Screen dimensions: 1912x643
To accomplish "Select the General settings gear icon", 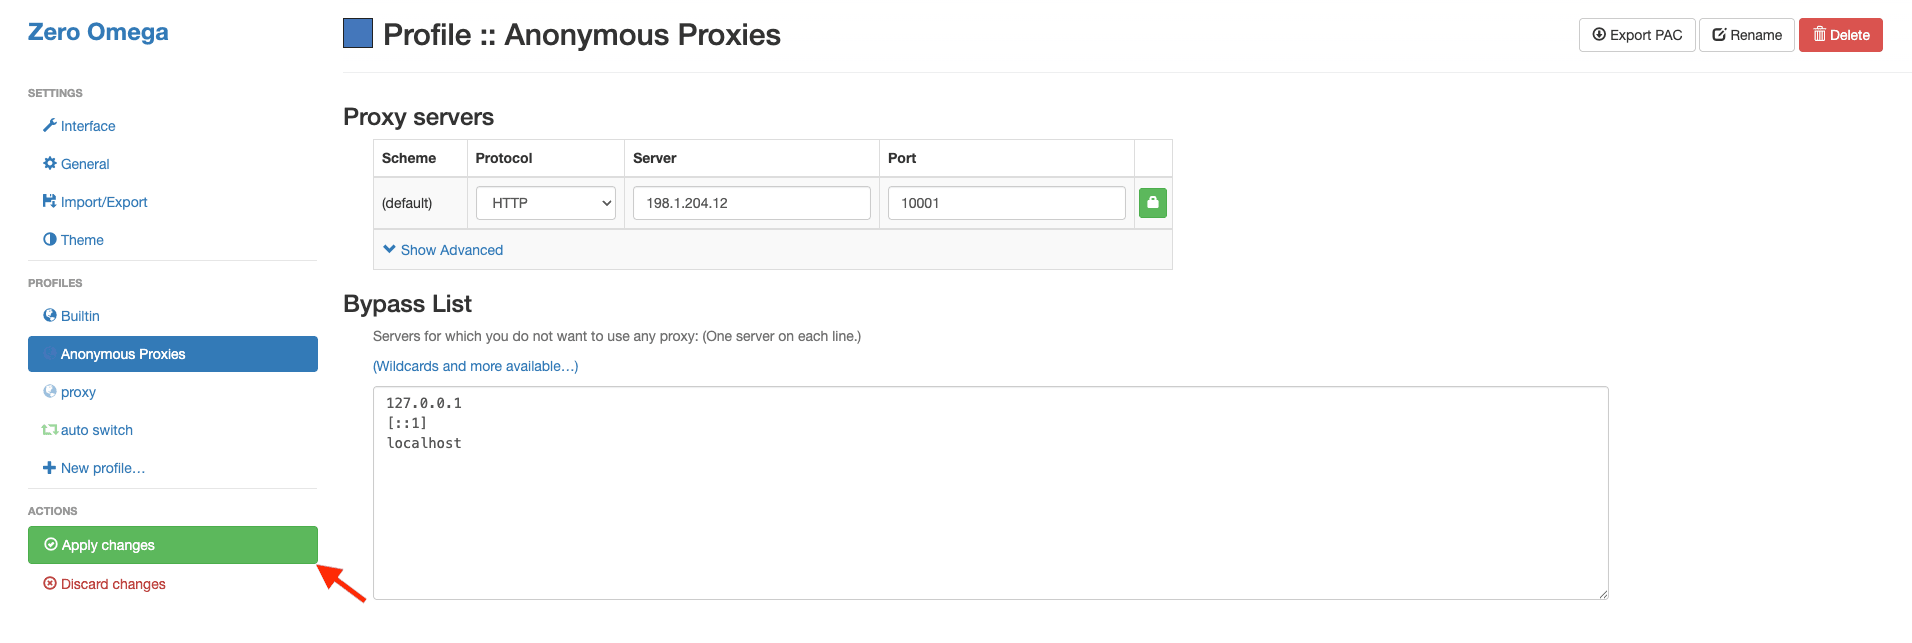I will (49, 163).
